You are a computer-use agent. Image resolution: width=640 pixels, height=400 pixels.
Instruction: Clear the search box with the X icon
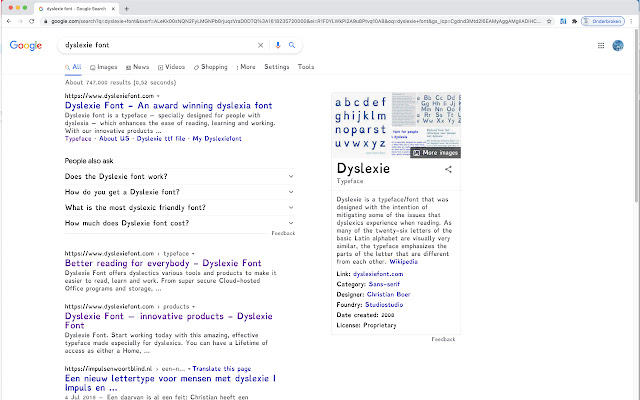click(260, 45)
